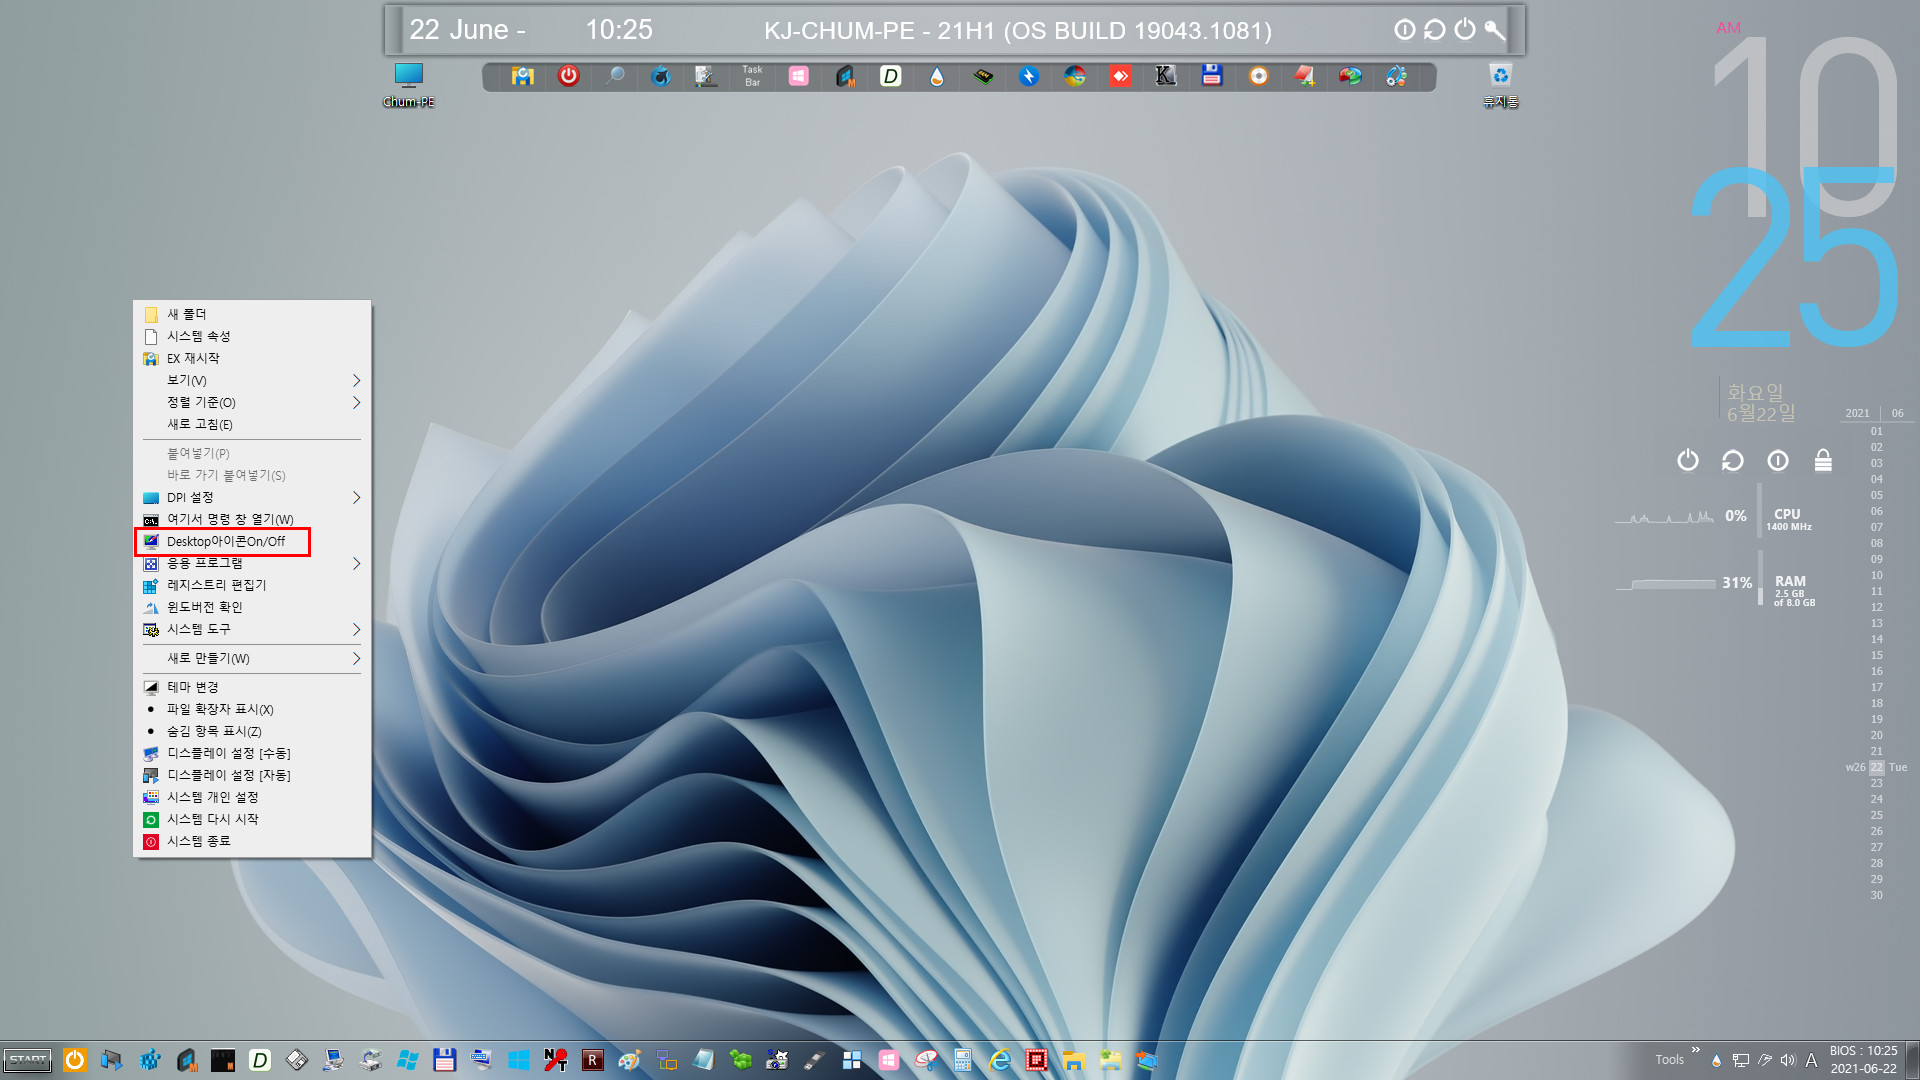Click the blue floppy disk icon in the top dock

1212,76
